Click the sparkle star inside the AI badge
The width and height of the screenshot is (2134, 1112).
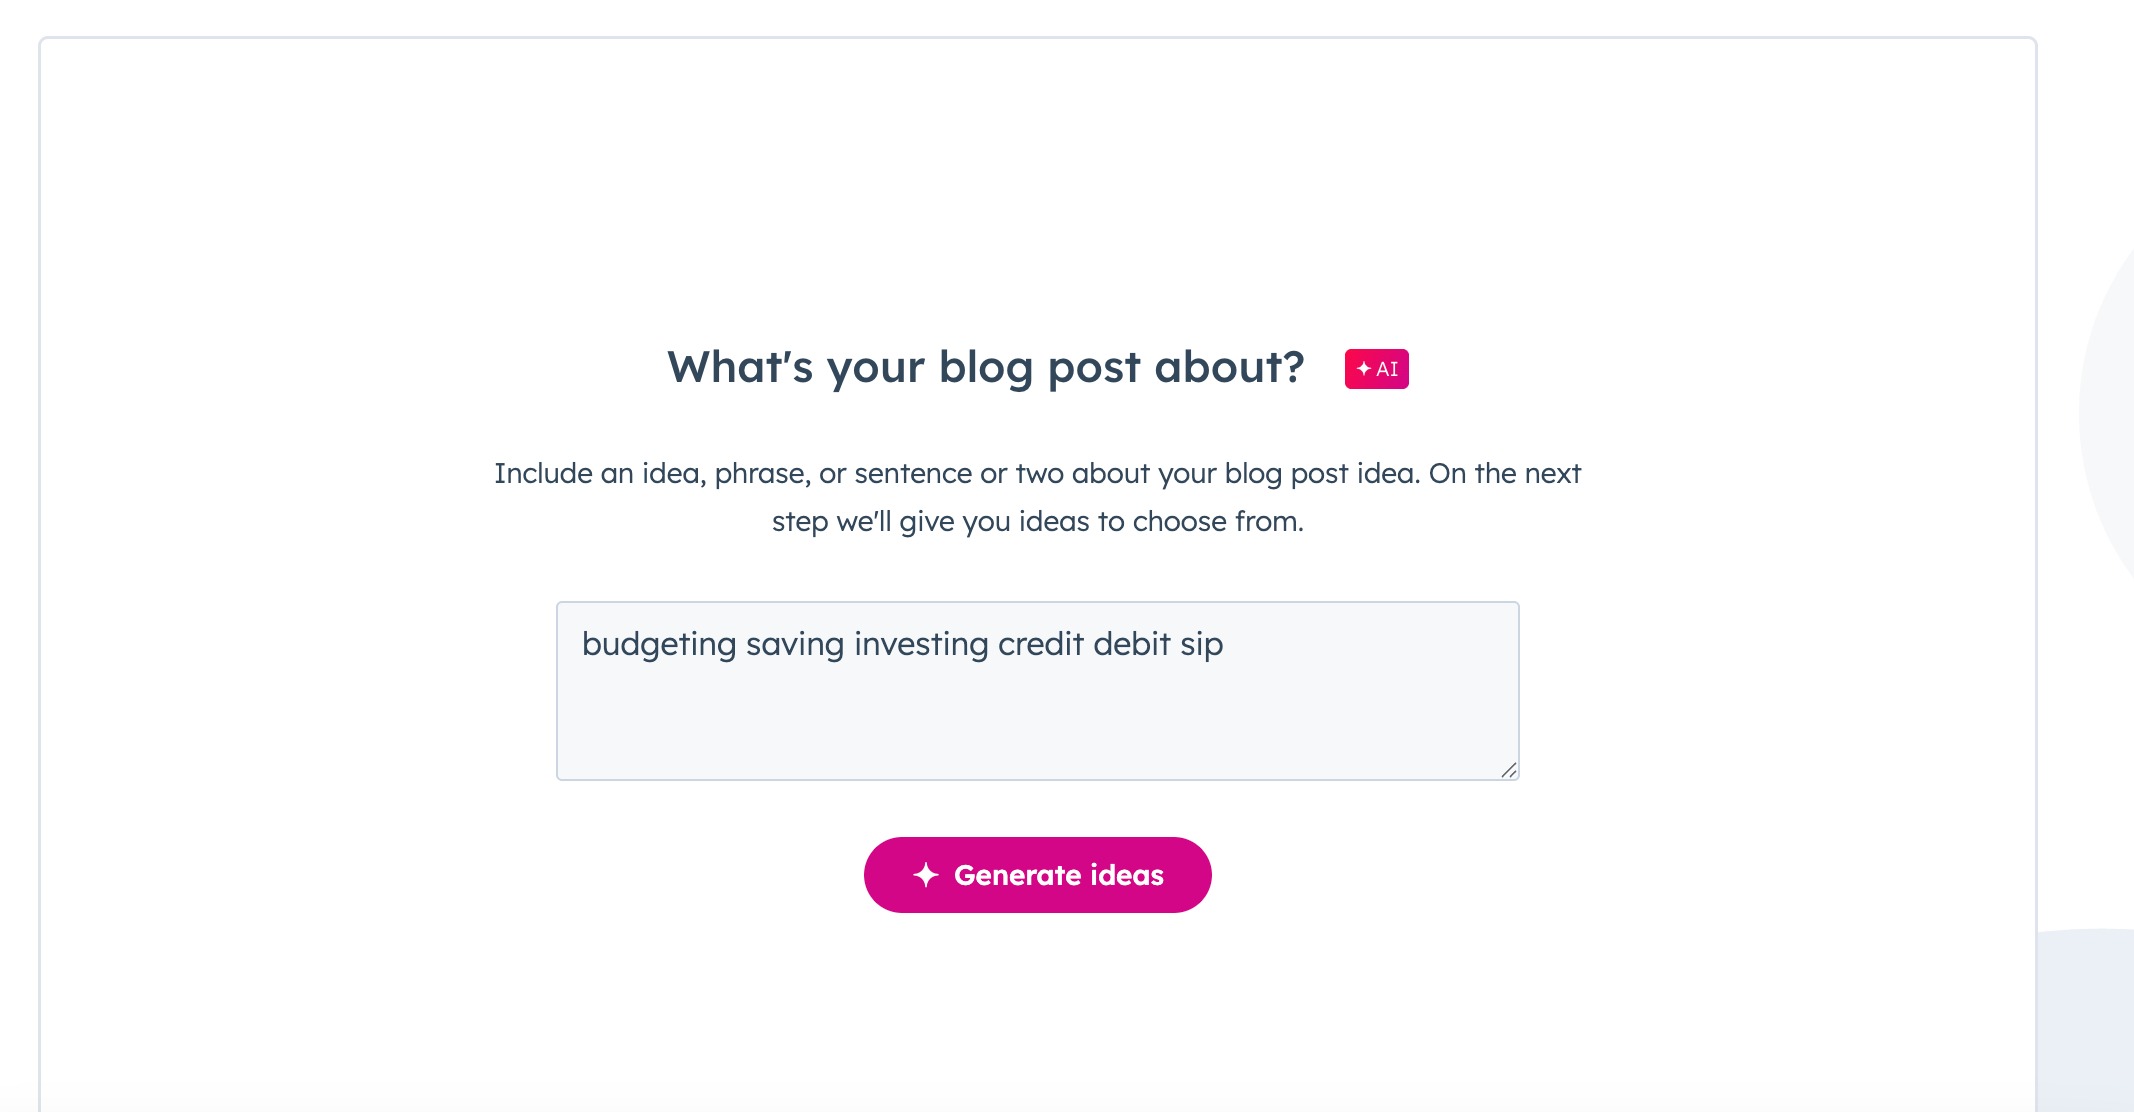(1364, 369)
